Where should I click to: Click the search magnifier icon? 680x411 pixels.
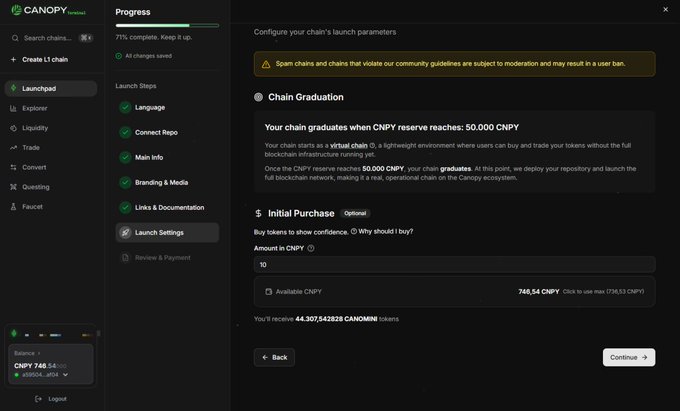[15, 38]
